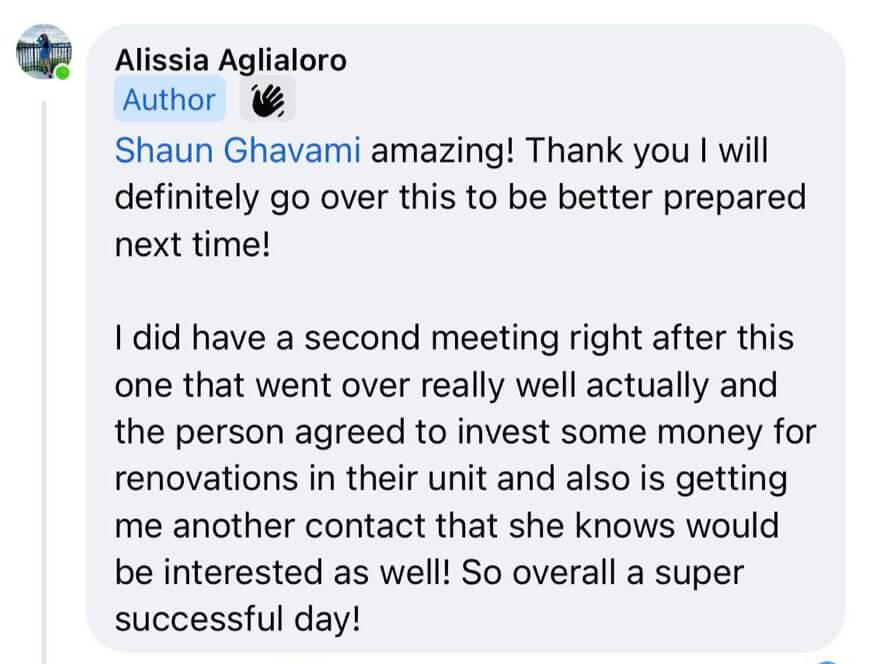Click the vertical reply thread line

(x=44, y=382)
